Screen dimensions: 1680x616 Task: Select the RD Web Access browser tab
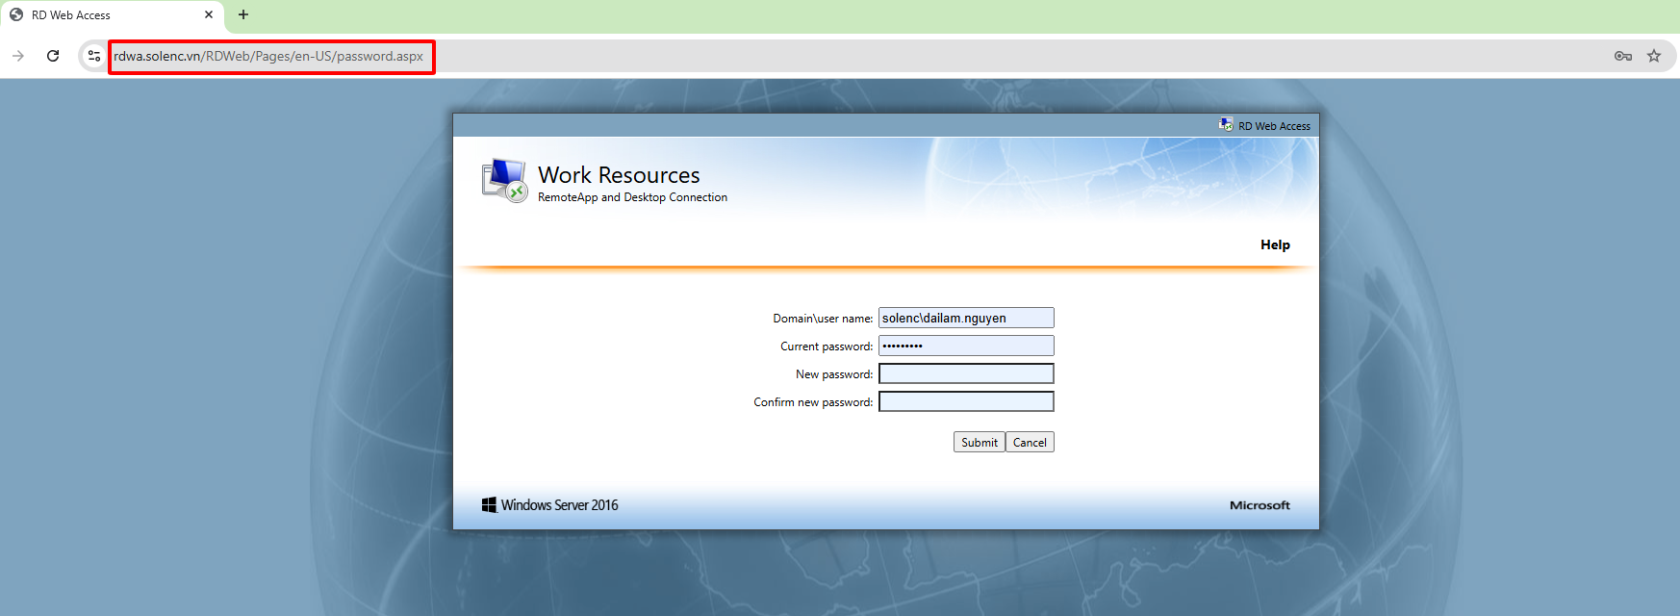pos(100,15)
